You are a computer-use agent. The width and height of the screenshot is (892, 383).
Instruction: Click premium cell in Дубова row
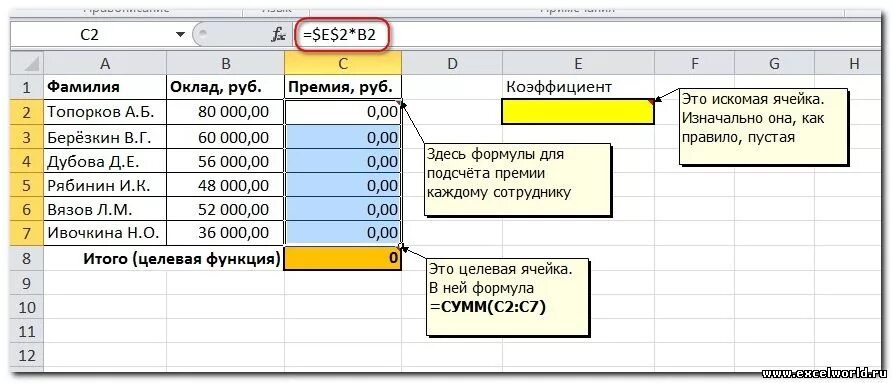coord(343,161)
